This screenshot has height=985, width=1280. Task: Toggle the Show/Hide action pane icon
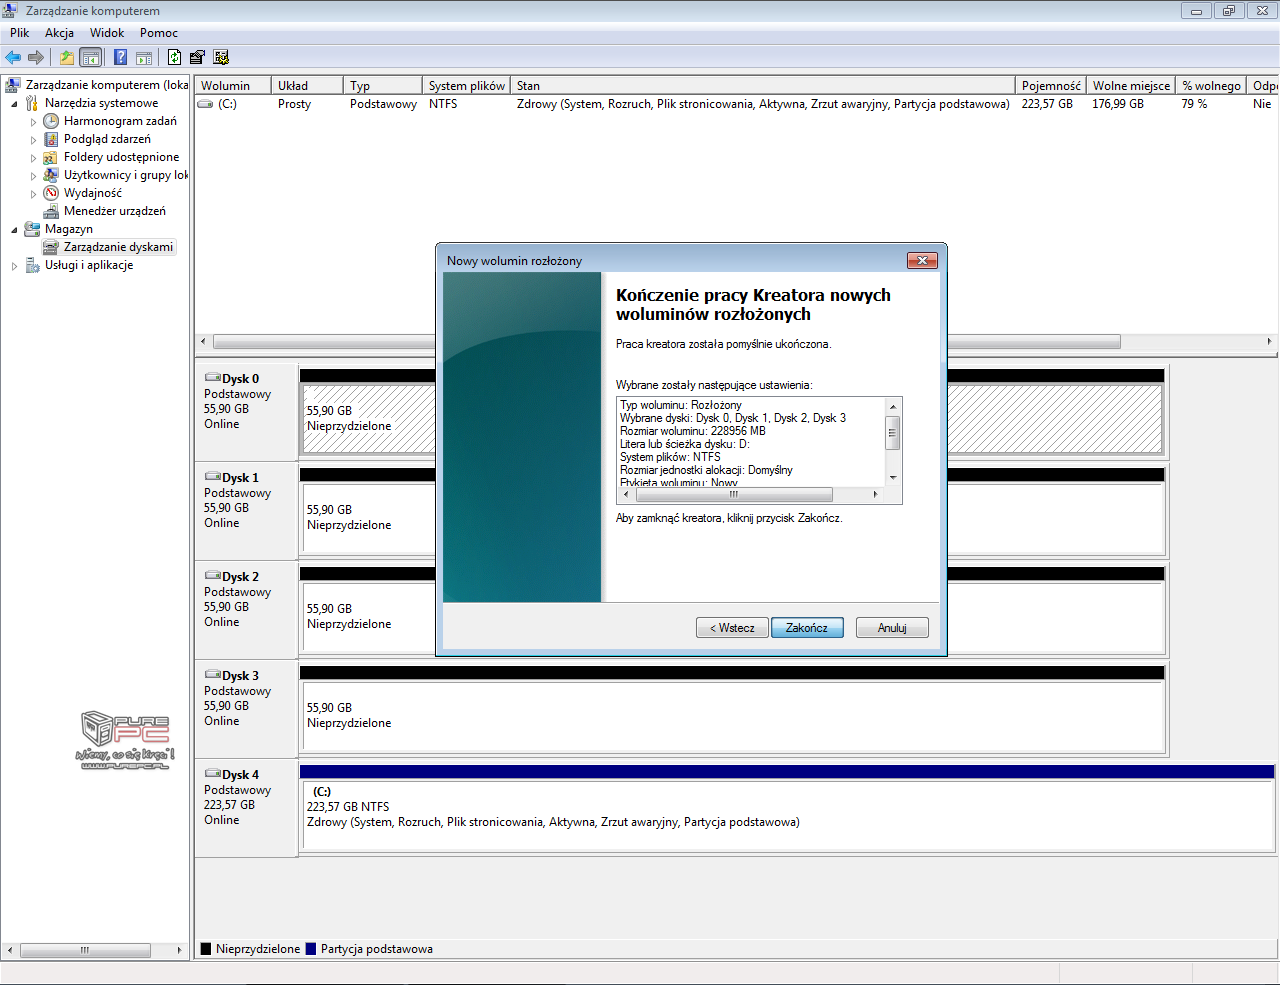[x=144, y=57]
